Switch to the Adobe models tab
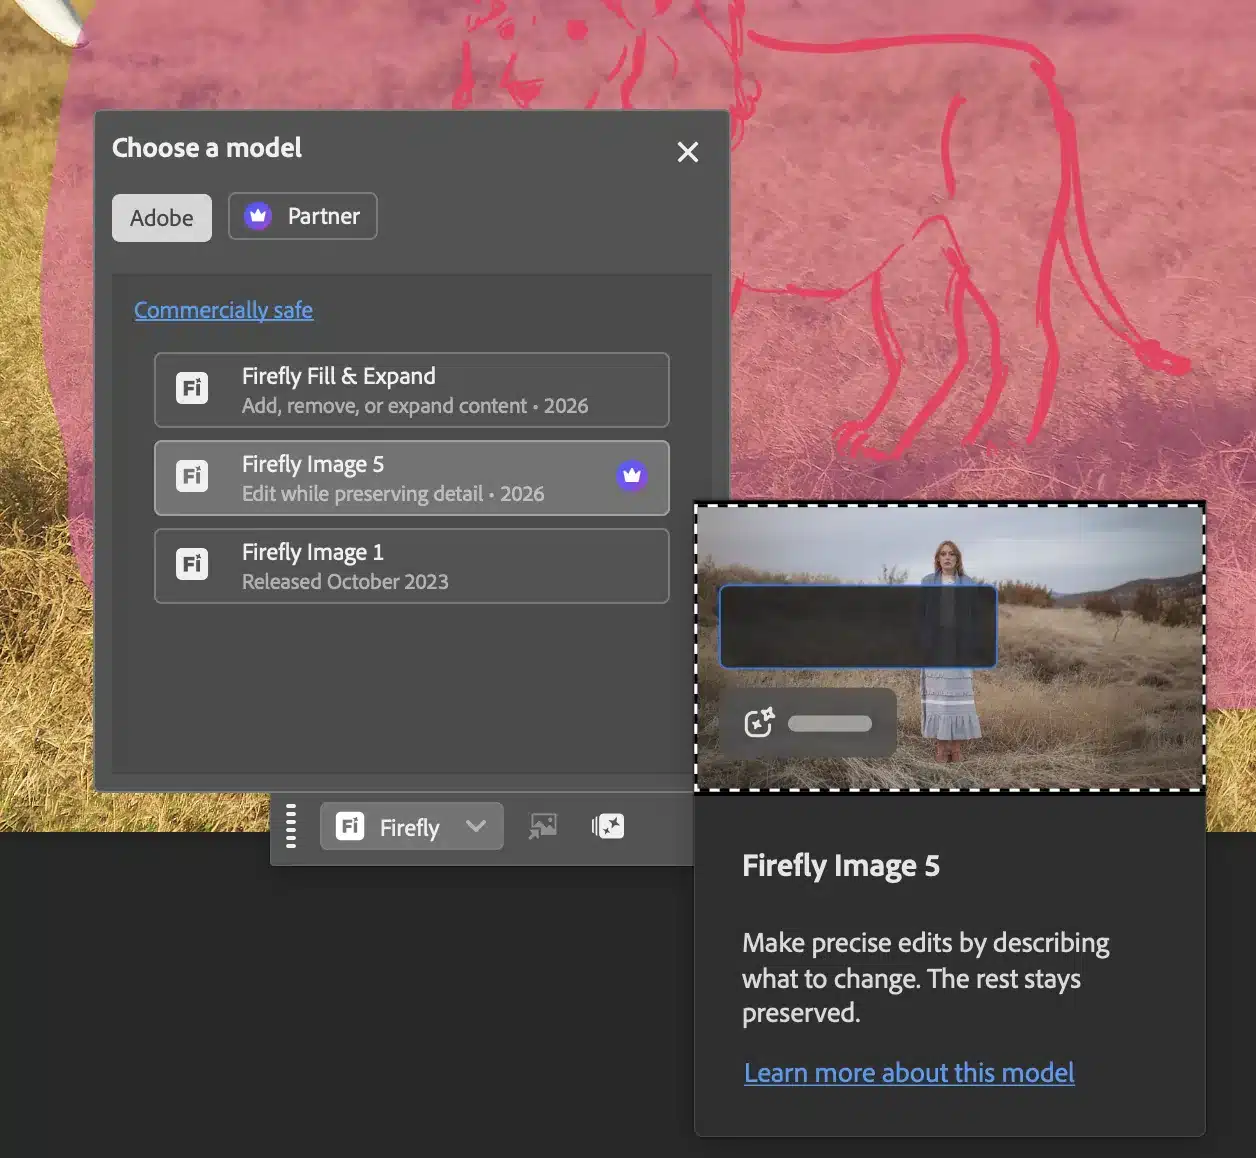Viewport: 1256px width, 1158px height. (162, 218)
